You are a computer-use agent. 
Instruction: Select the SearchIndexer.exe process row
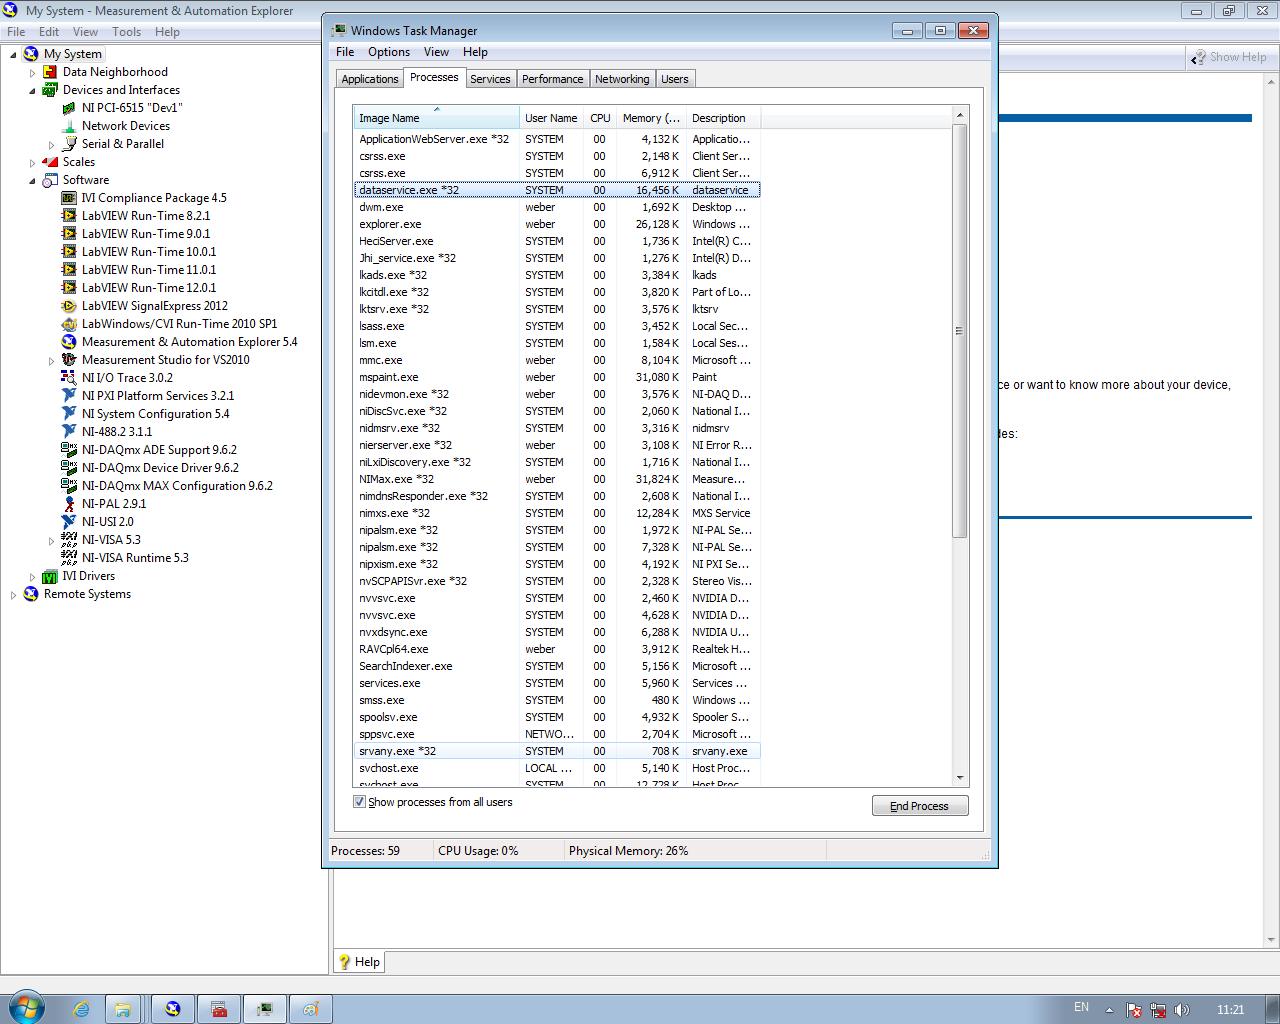point(557,666)
